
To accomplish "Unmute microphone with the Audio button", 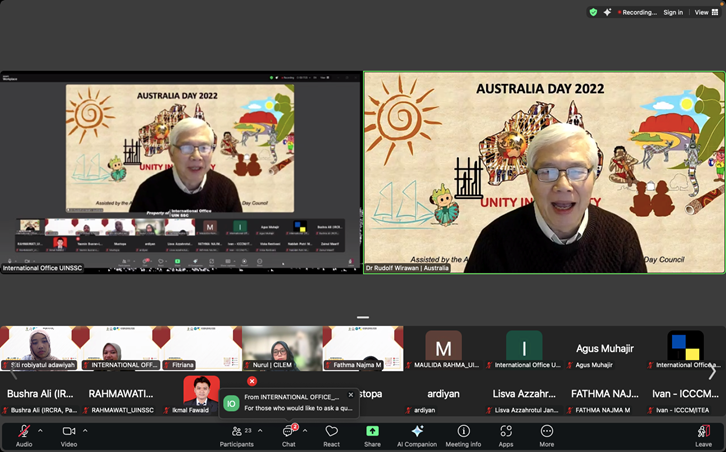I will (x=24, y=436).
